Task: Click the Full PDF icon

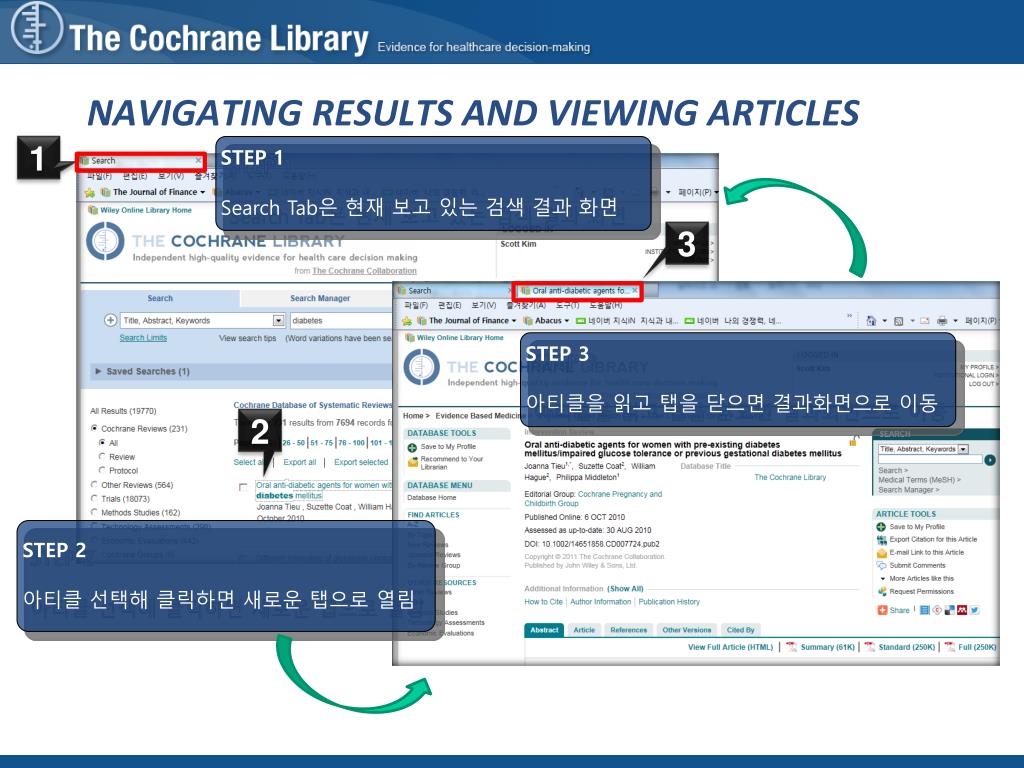Action: click(950, 647)
